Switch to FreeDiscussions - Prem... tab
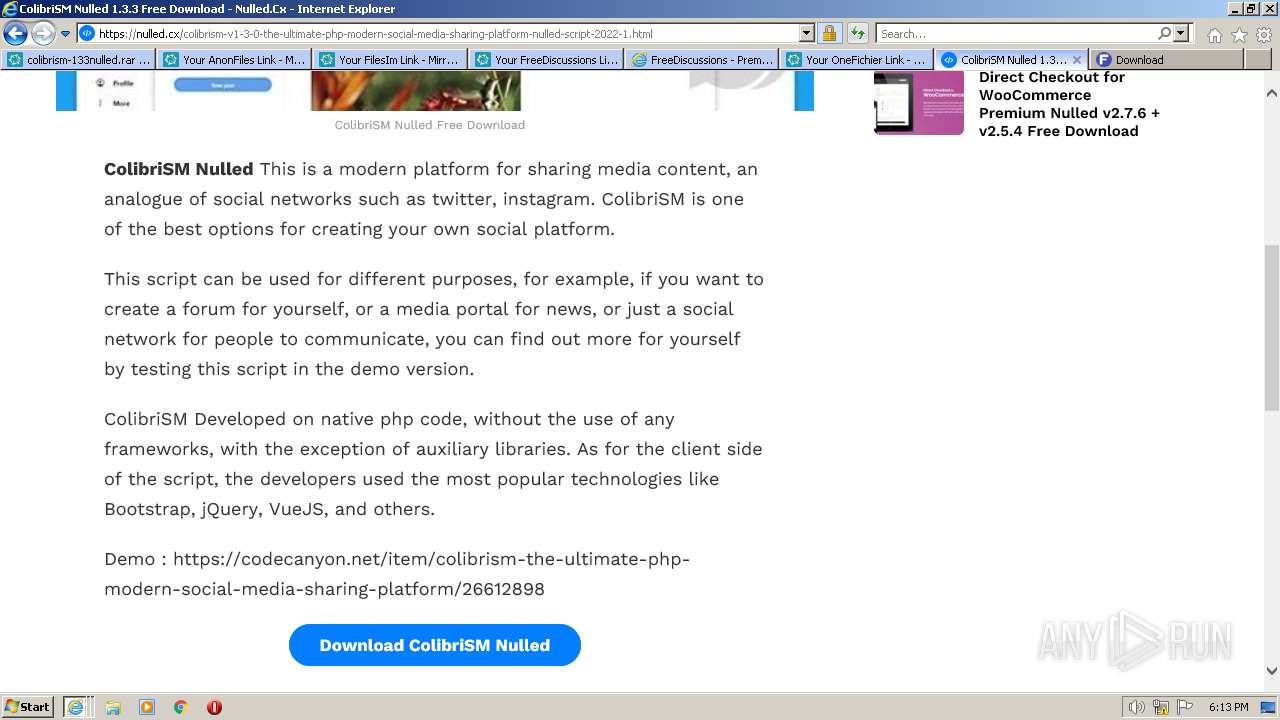Viewport: 1280px width, 720px height. (x=703, y=59)
